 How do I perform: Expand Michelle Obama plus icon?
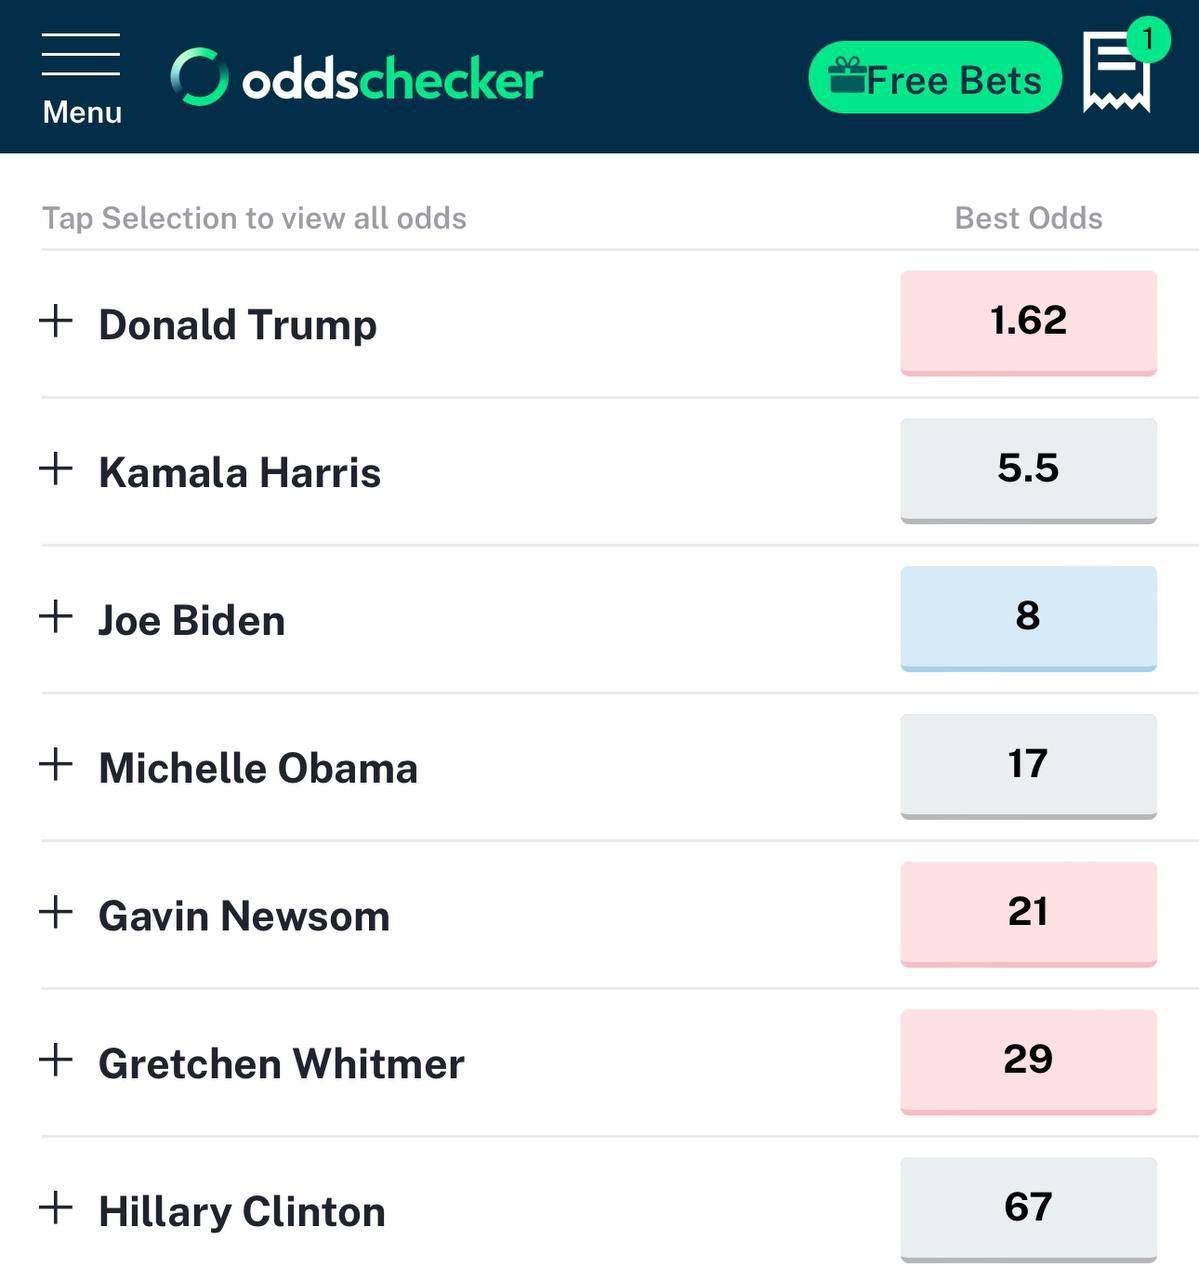pos(56,764)
